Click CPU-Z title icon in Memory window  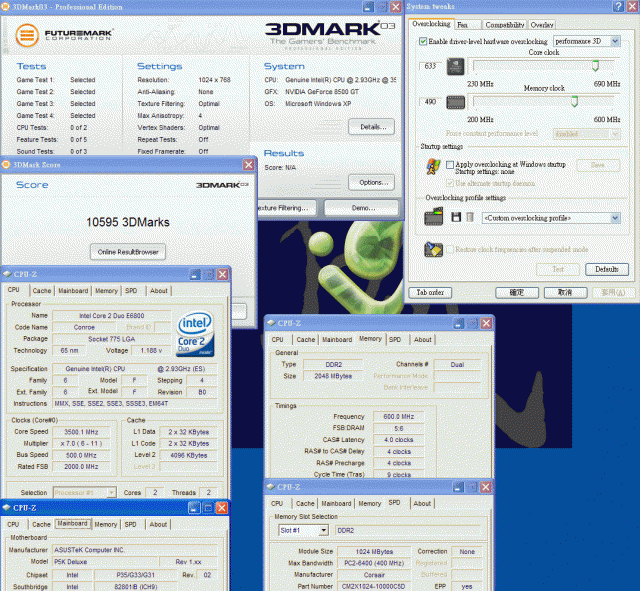[271, 323]
